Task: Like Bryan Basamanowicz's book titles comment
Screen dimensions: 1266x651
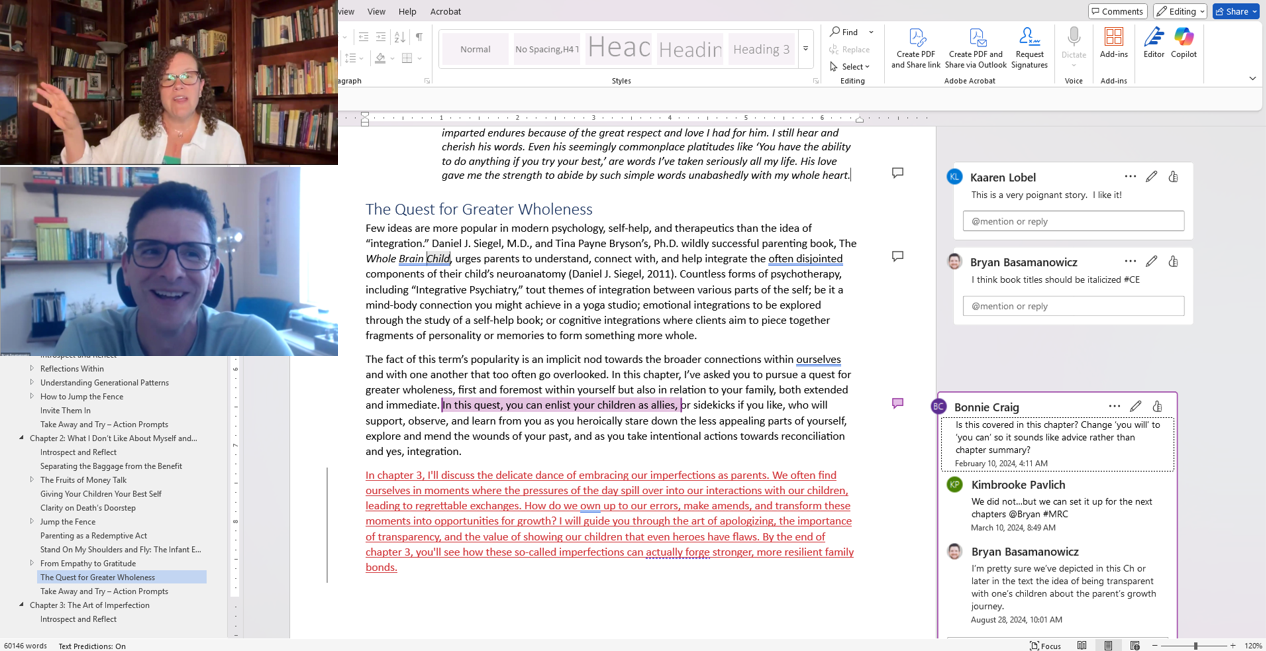Action: (x=1173, y=262)
